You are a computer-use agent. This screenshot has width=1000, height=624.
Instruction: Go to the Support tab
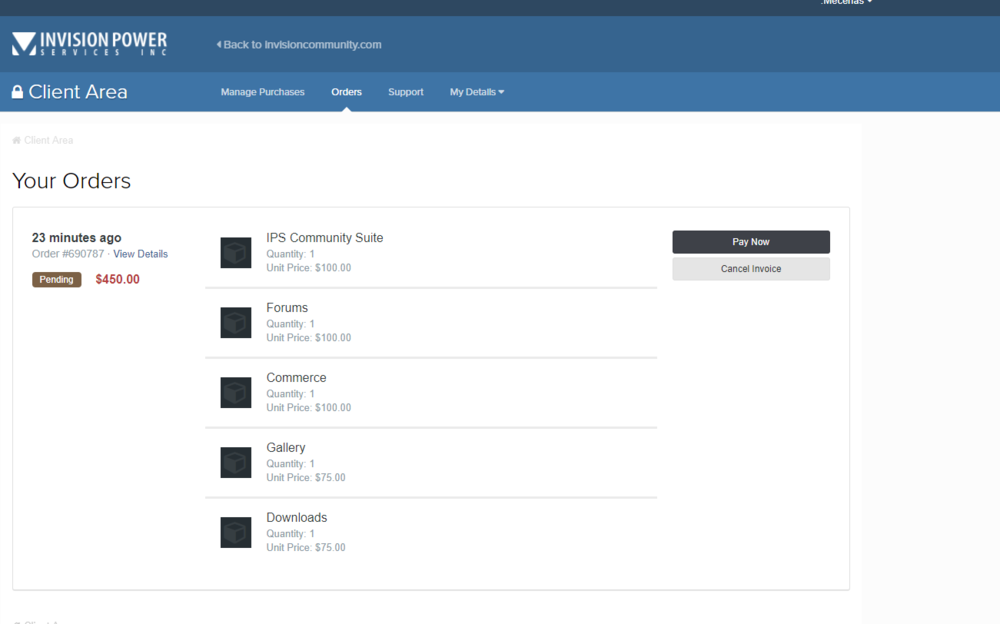click(405, 92)
